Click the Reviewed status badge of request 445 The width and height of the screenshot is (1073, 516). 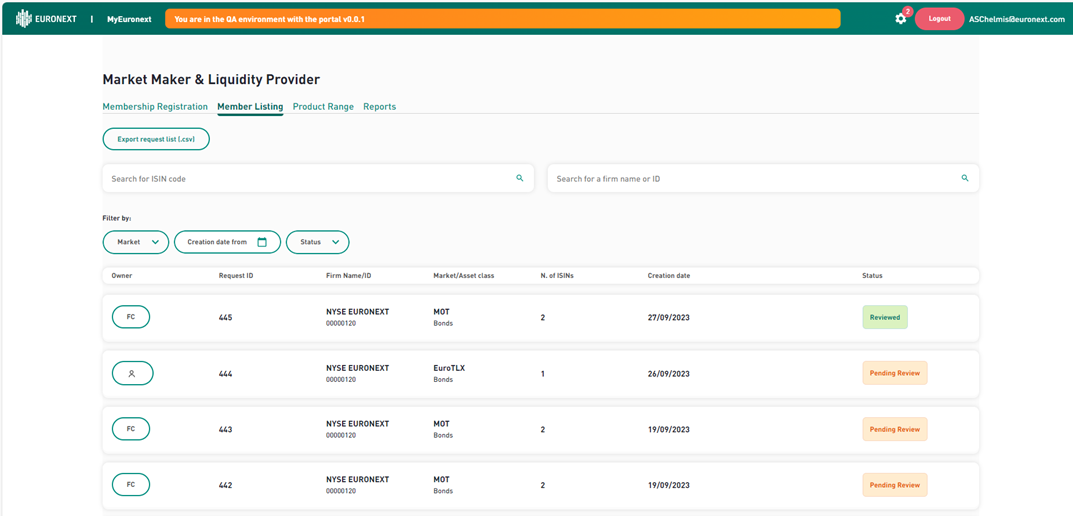point(885,317)
